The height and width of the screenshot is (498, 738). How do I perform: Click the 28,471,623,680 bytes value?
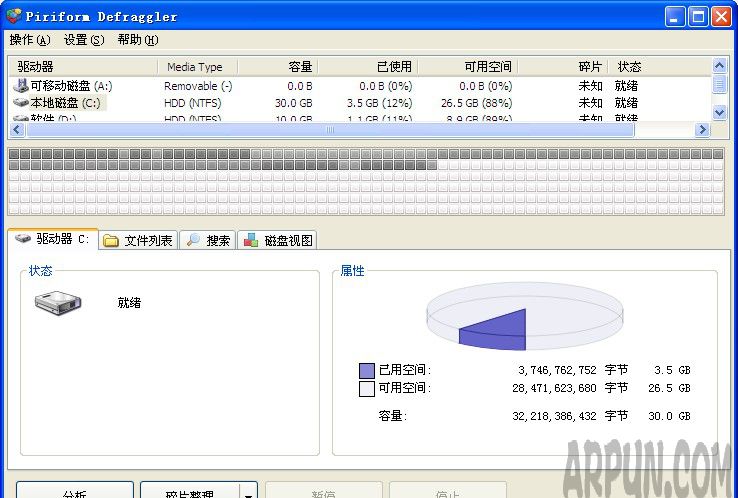554,388
